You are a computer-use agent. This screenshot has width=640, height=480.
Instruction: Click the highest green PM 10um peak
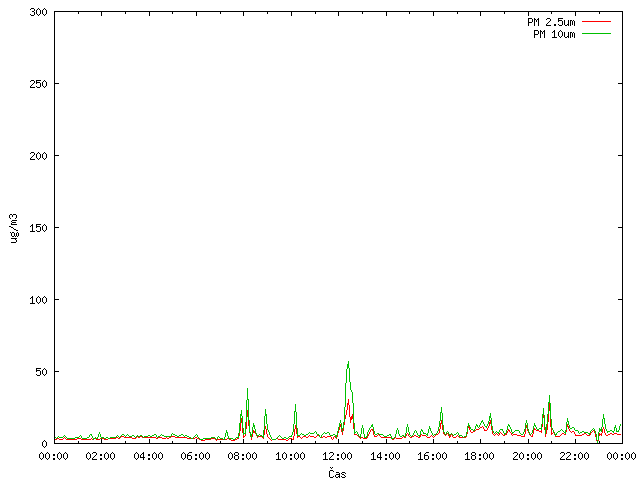pos(348,362)
